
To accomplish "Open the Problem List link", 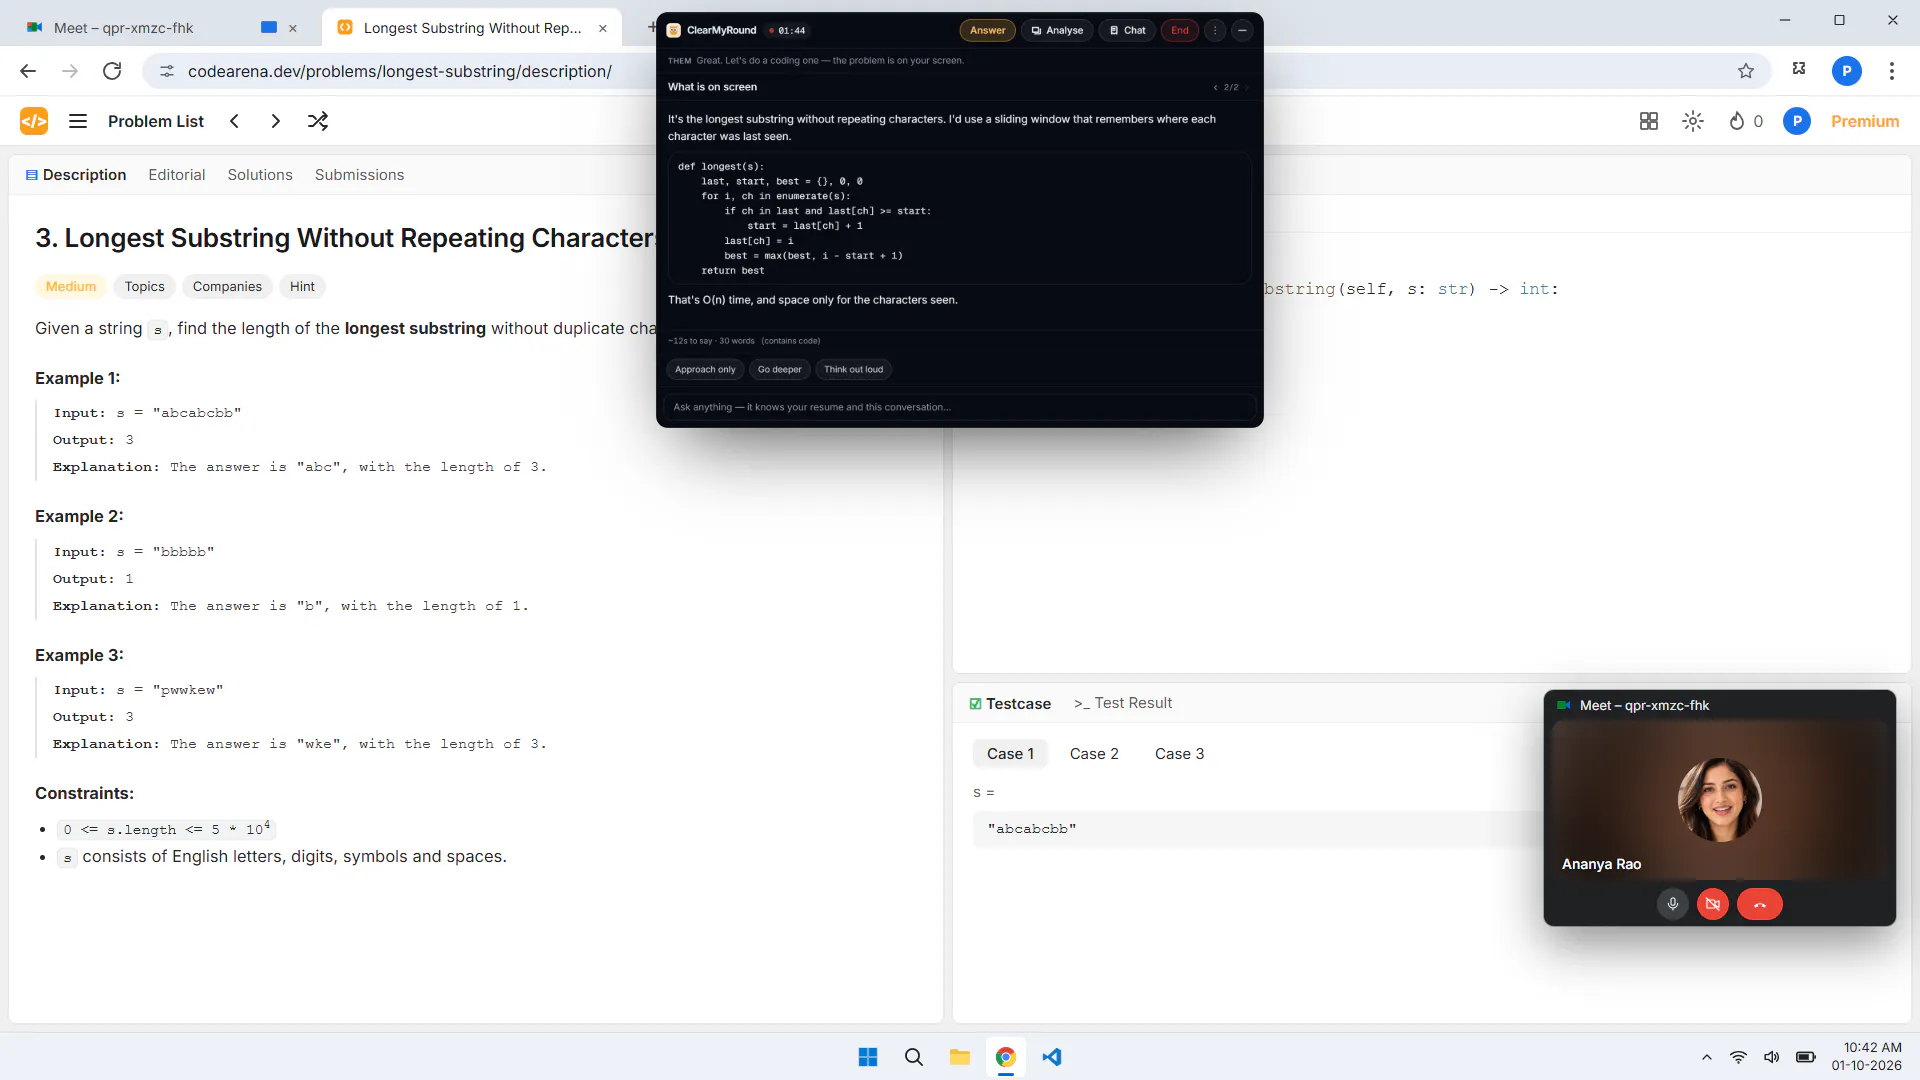I will (x=156, y=121).
